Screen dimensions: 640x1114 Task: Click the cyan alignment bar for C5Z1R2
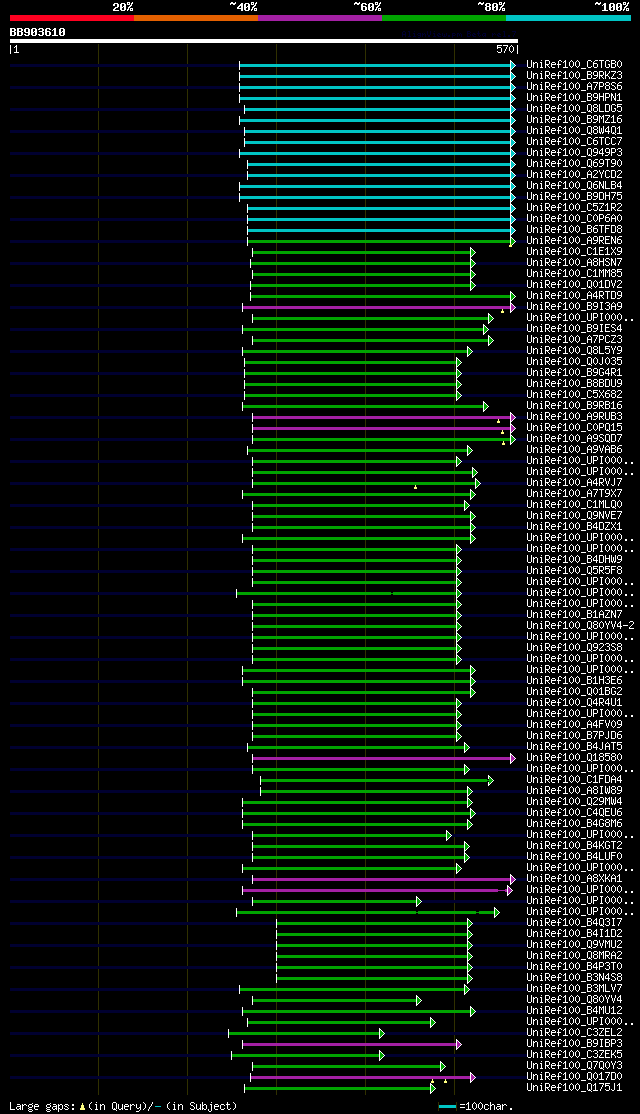pyautogui.click(x=381, y=208)
